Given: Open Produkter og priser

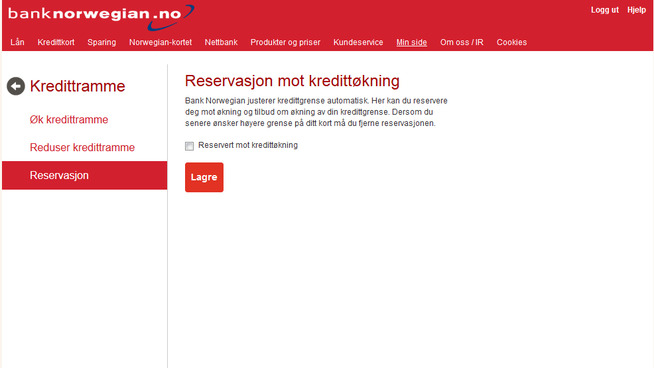Looking at the screenshot, I should (285, 43).
